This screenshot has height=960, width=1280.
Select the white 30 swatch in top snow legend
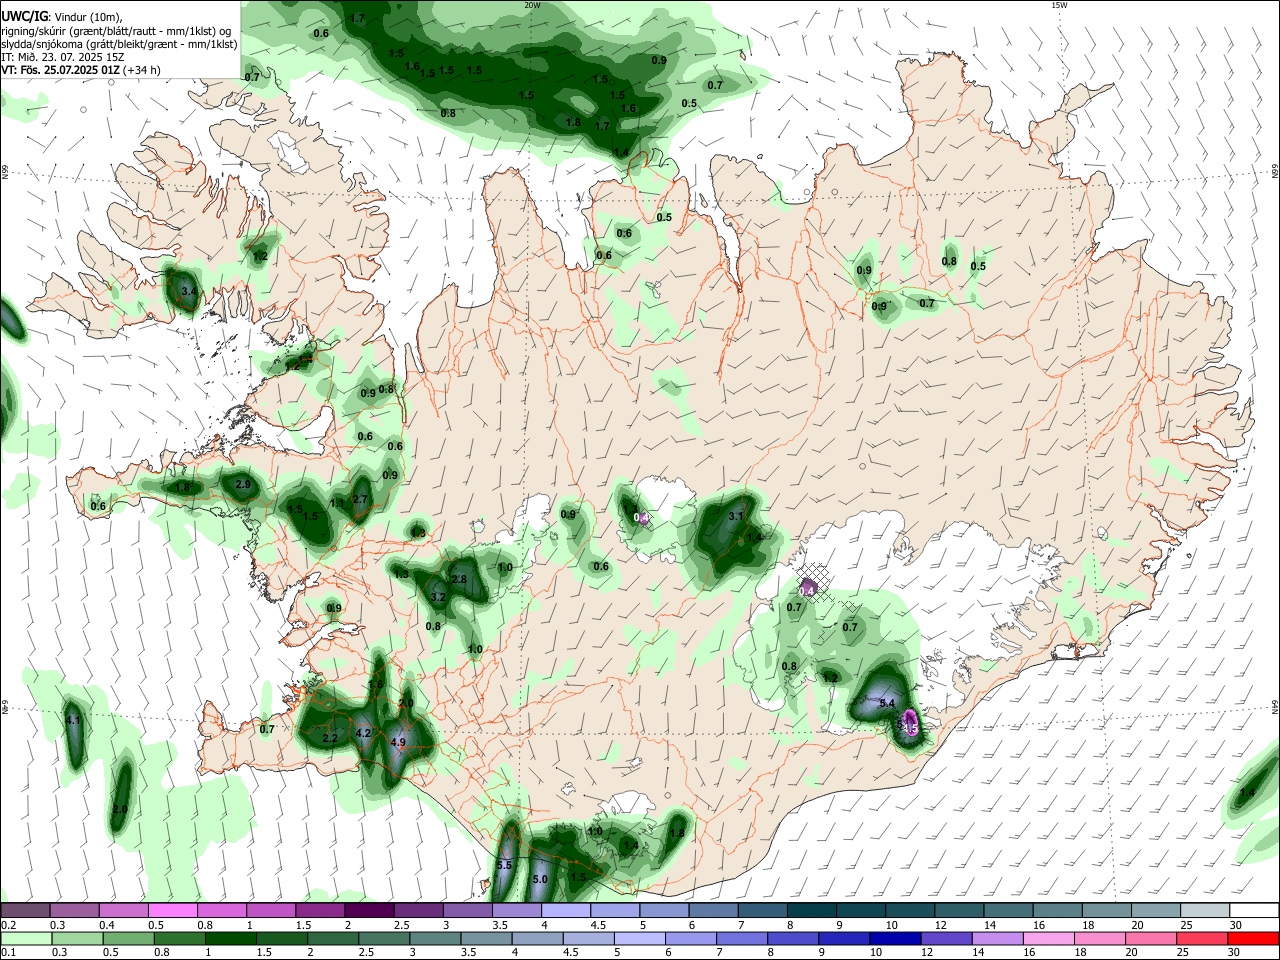click(x=1254, y=910)
